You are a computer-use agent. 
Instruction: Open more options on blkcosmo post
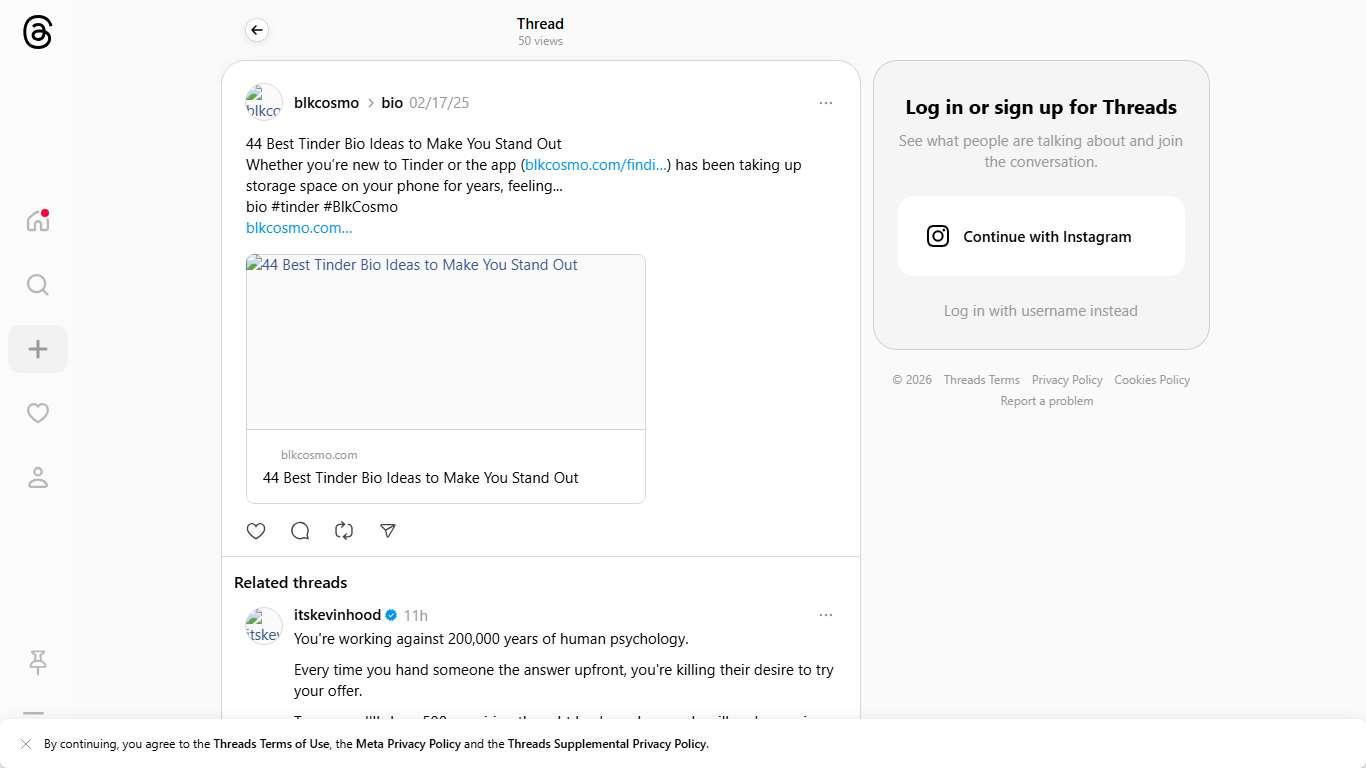825,103
